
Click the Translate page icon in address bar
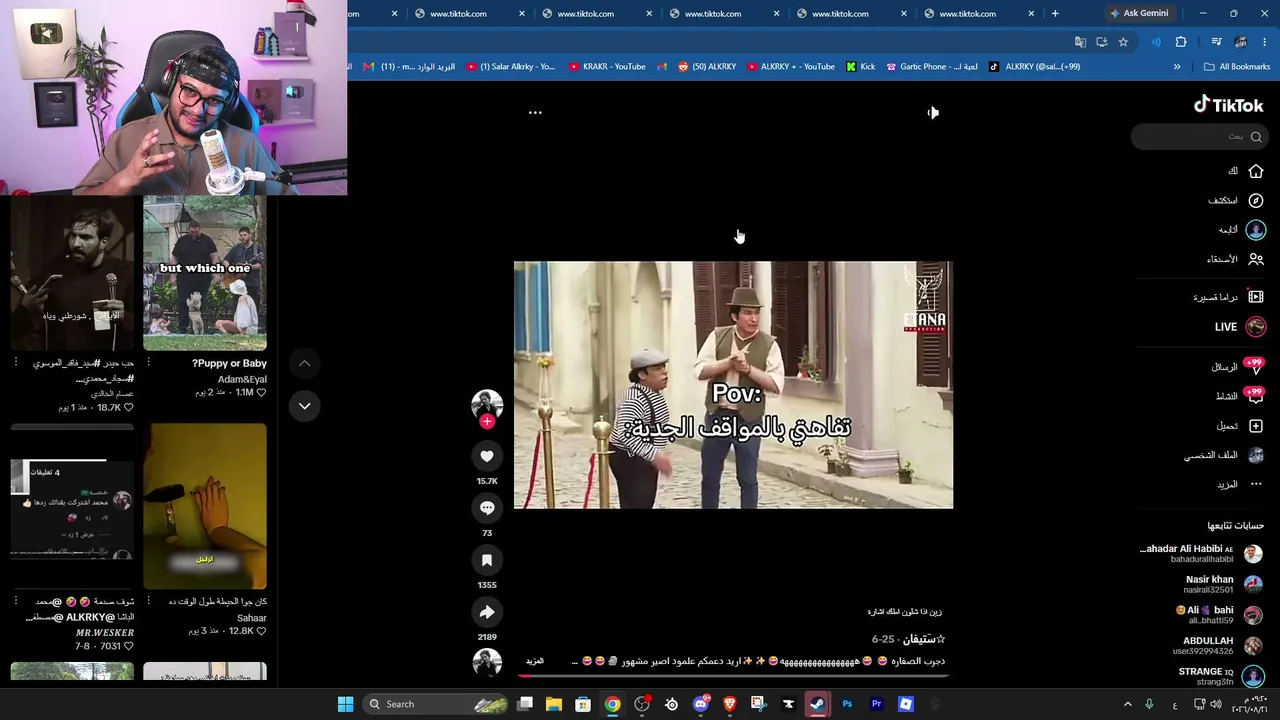[1080, 42]
